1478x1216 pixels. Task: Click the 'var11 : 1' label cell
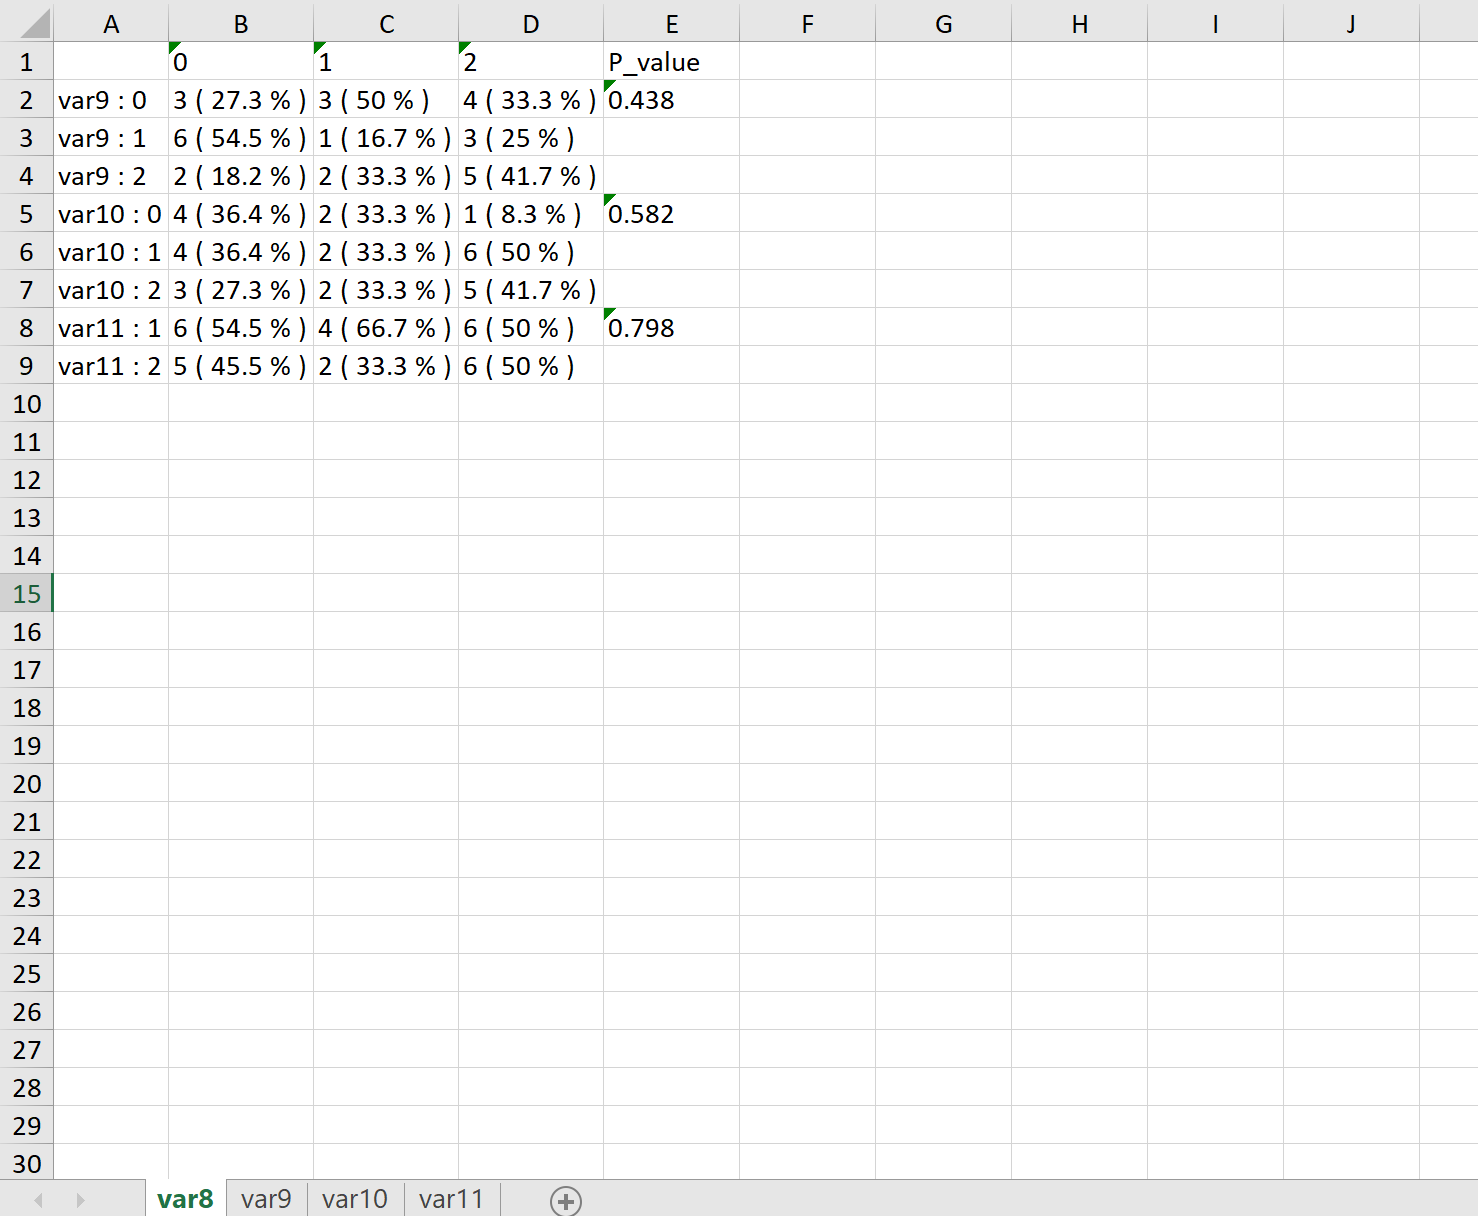coord(111,328)
